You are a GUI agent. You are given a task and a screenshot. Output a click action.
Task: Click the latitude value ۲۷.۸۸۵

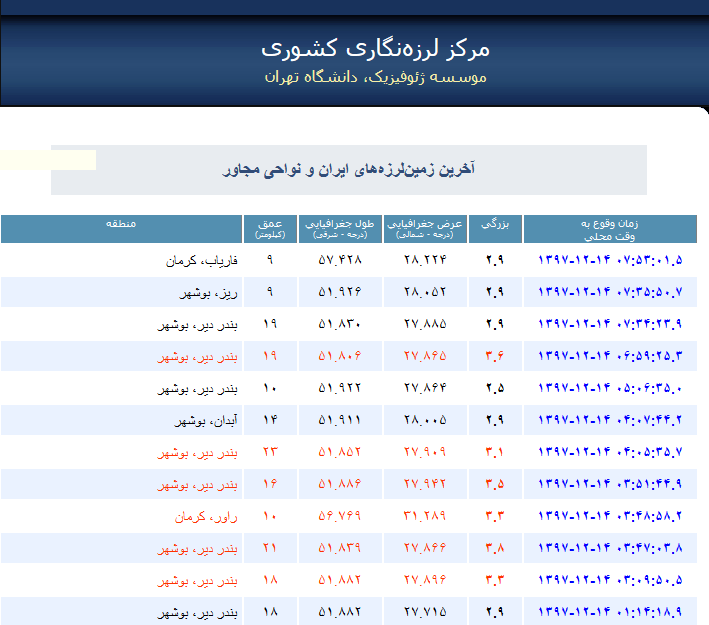(x=425, y=324)
